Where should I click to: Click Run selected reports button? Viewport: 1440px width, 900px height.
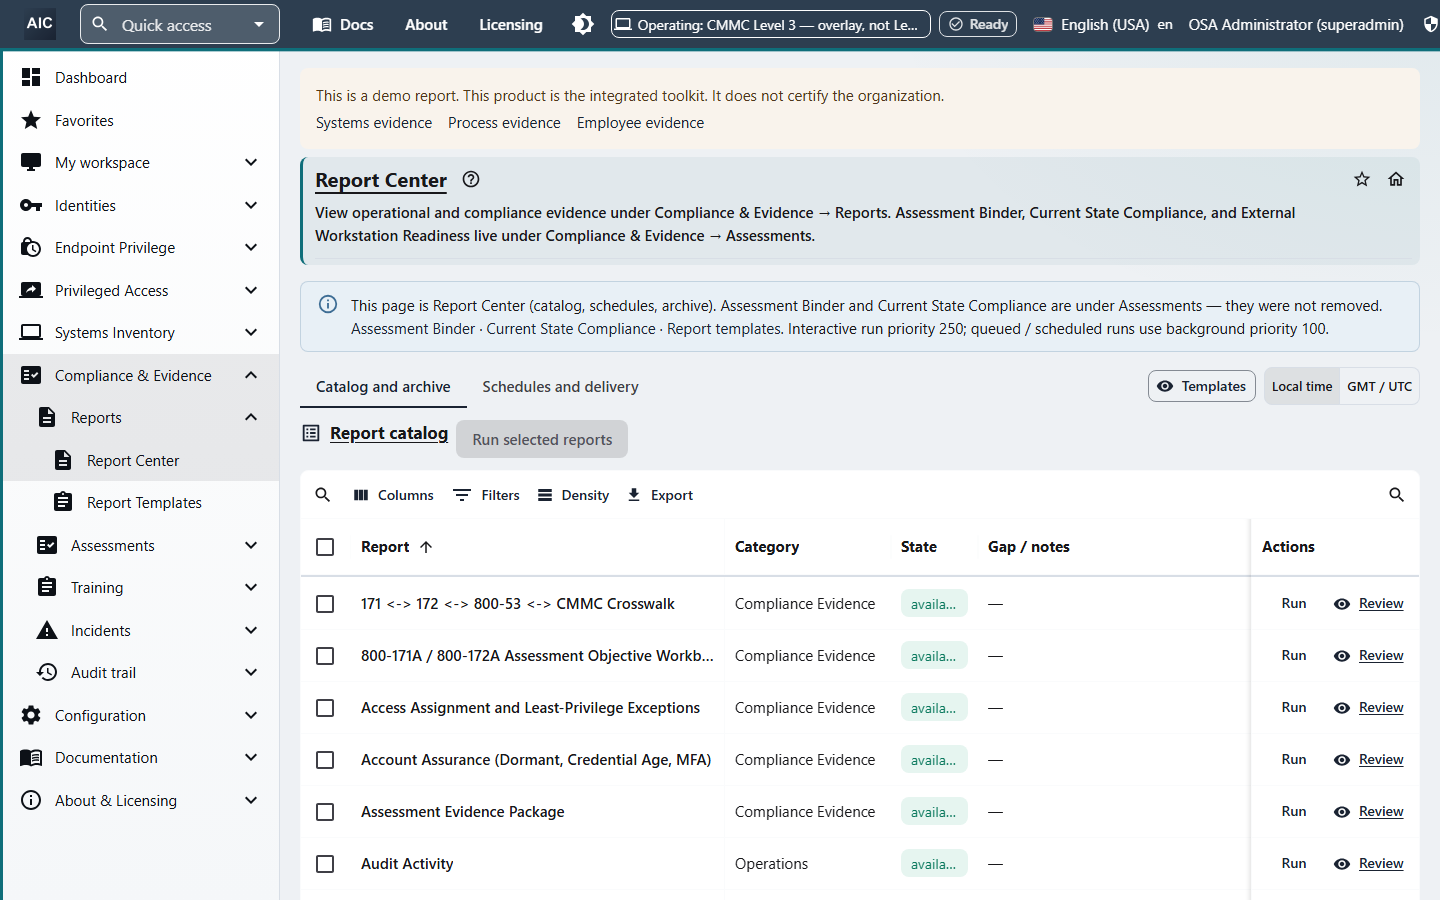click(x=542, y=439)
